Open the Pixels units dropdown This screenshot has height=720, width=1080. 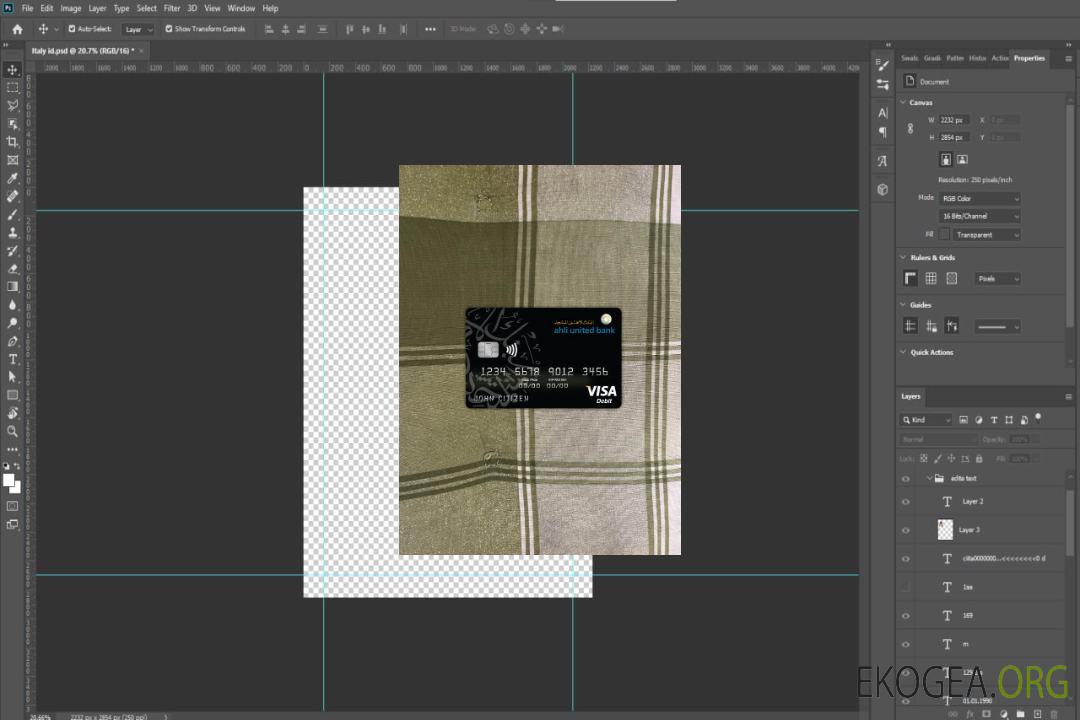click(x=998, y=278)
